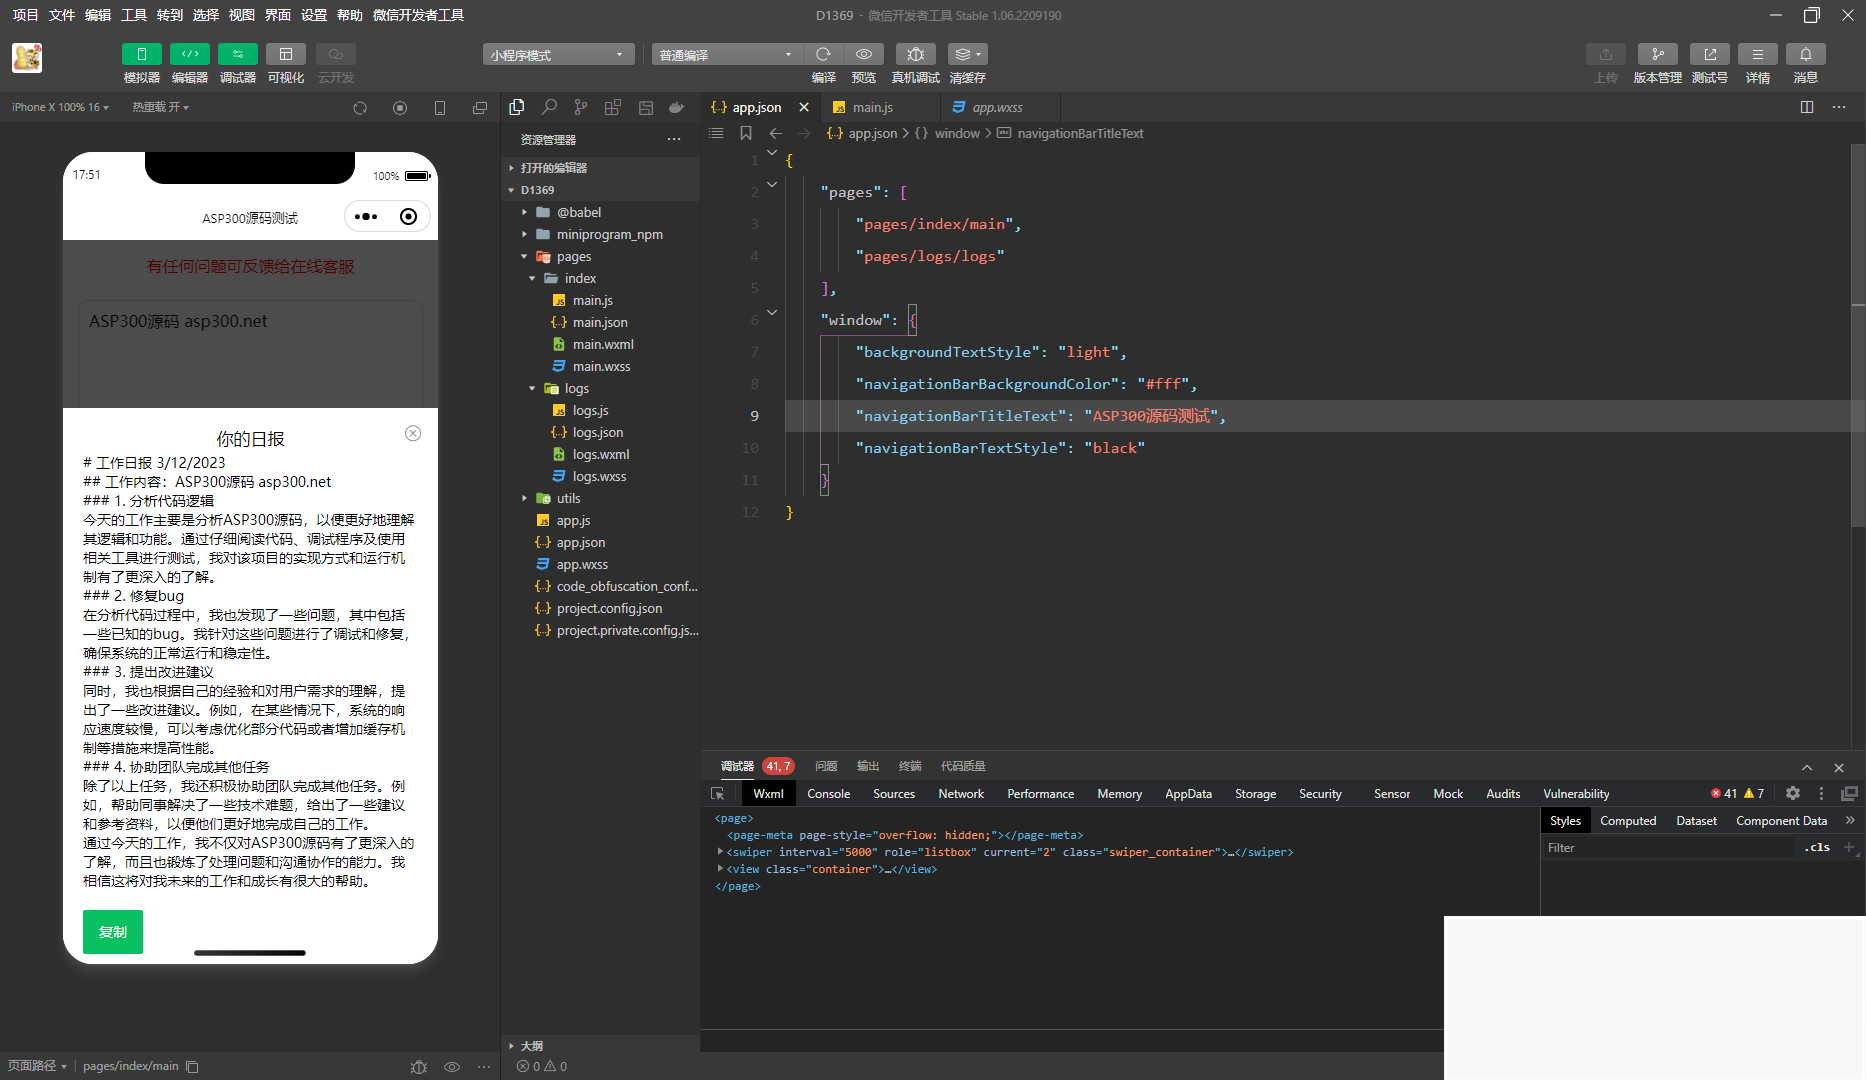Toggle the simulator (模拟器) panel button
Screen dimensions: 1866x1080
tap(141, 55)
